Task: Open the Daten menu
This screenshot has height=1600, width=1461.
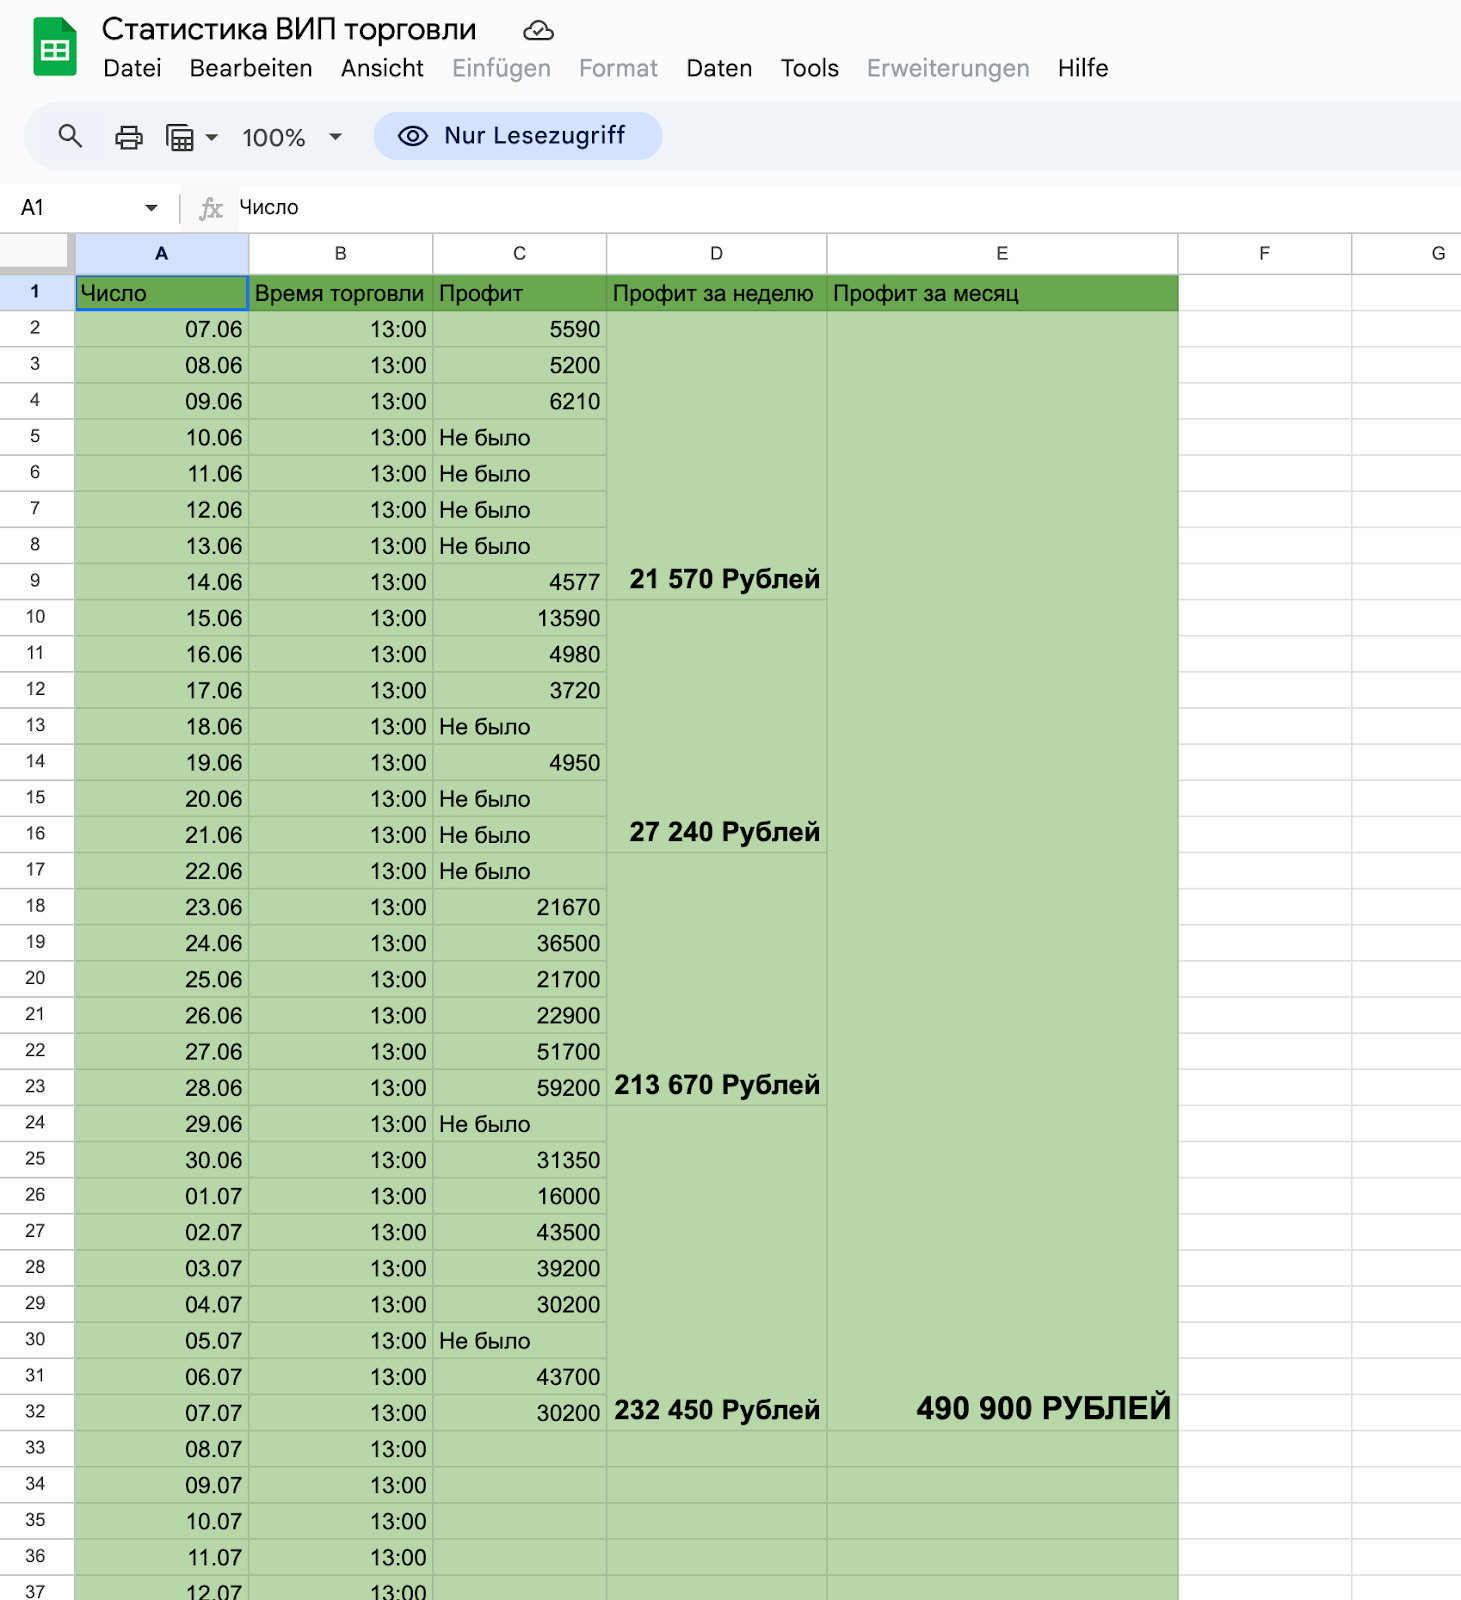Action: [718, 68]
